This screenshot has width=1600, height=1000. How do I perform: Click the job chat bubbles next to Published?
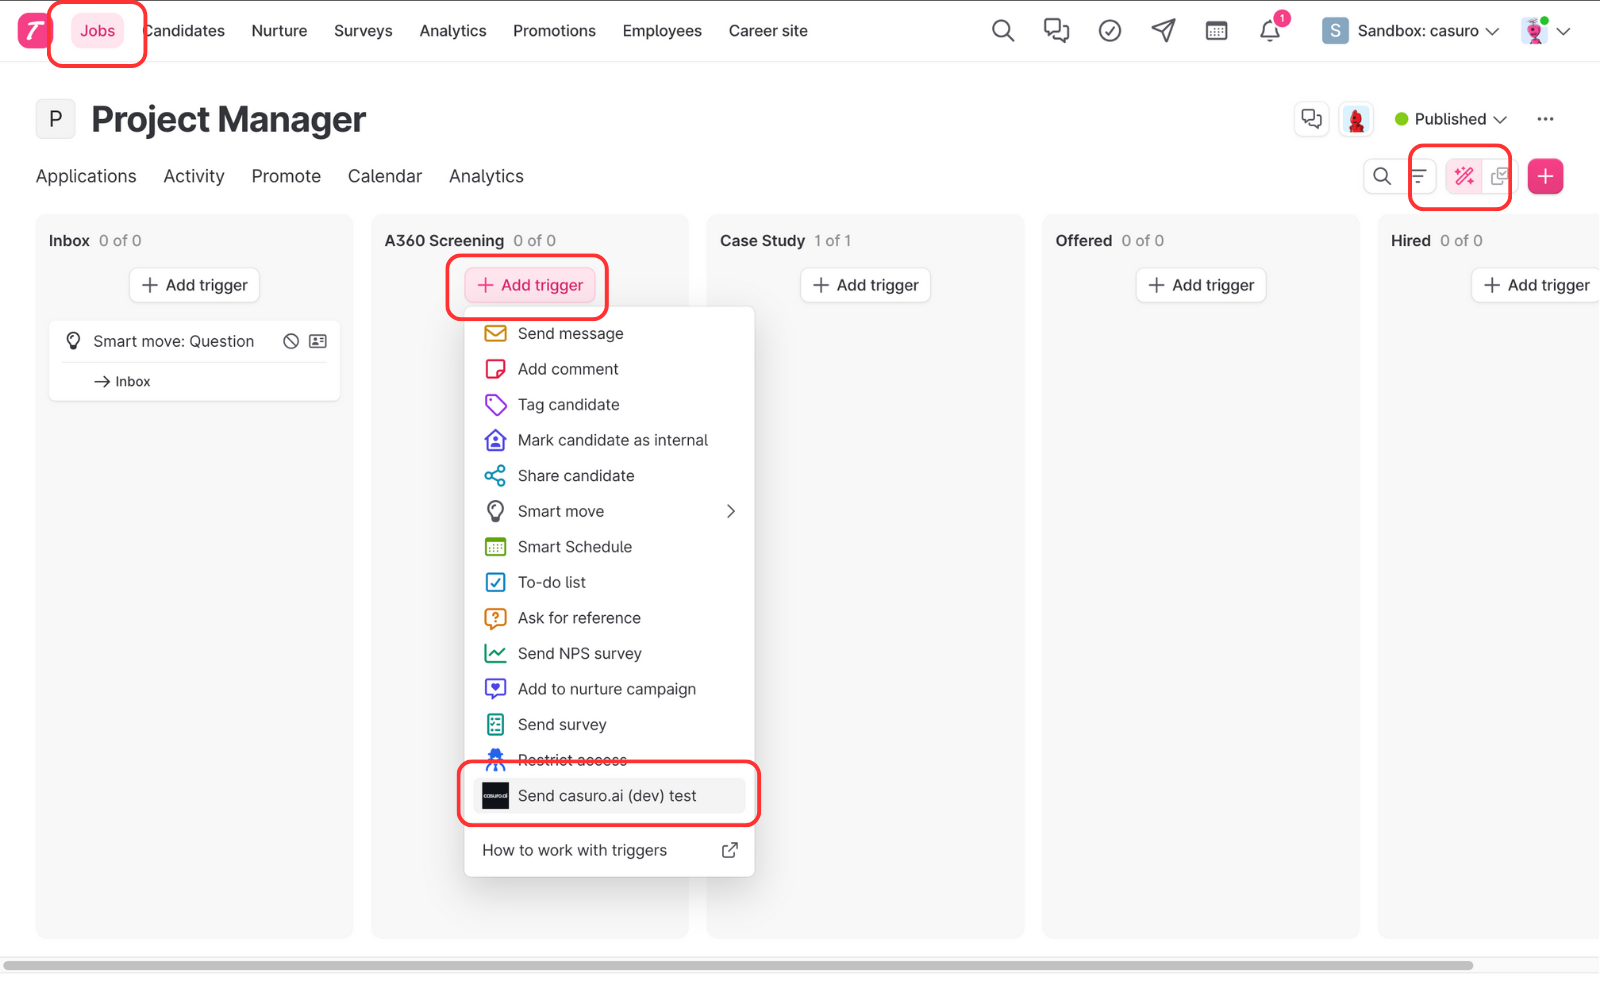tap(1312, 119)
